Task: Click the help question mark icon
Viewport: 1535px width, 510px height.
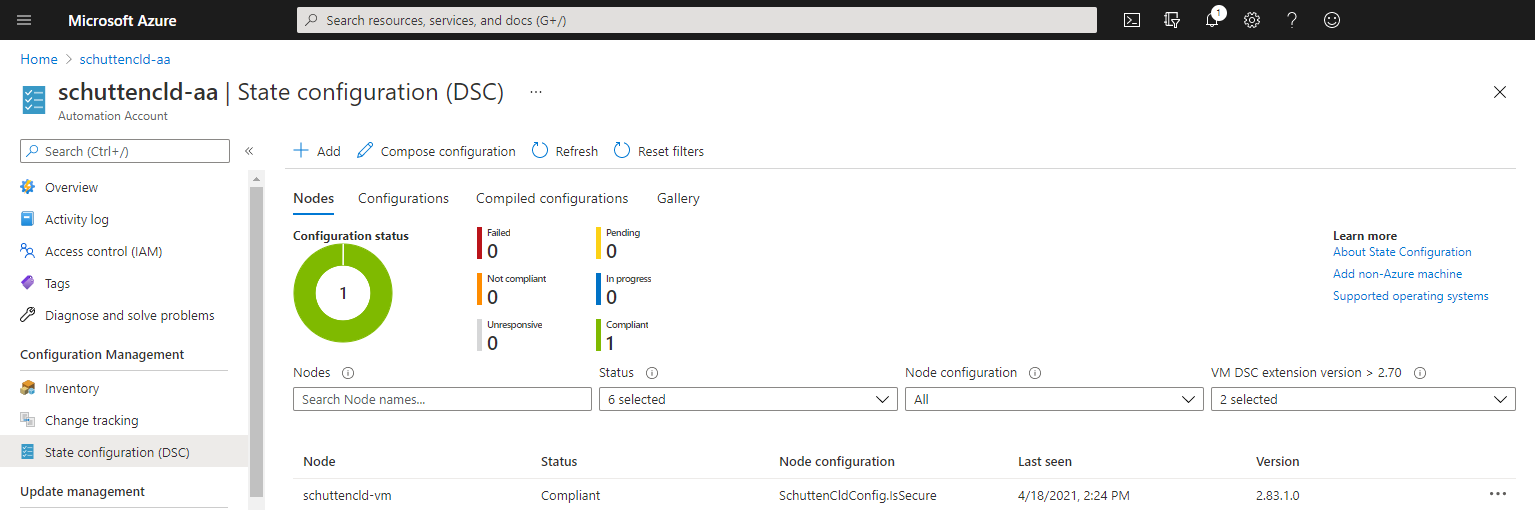Action: coord(1292,20)
